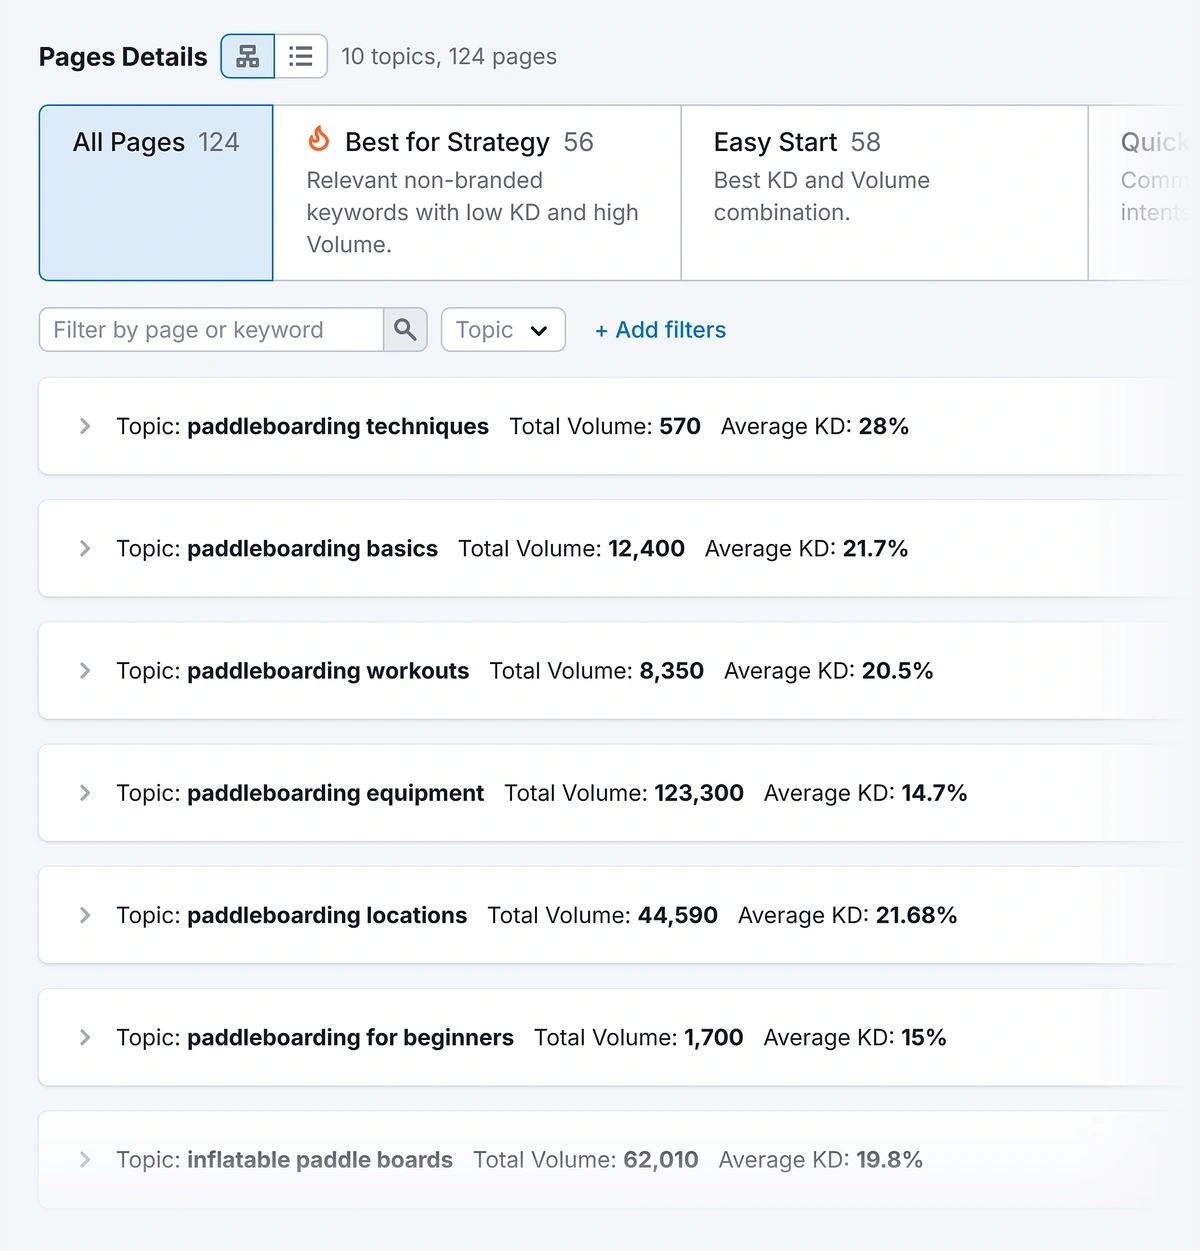Click the 10 topics, 124 pages summary
The width and height of the screenshot is (1200, 1251).
(x=449, y=57)
